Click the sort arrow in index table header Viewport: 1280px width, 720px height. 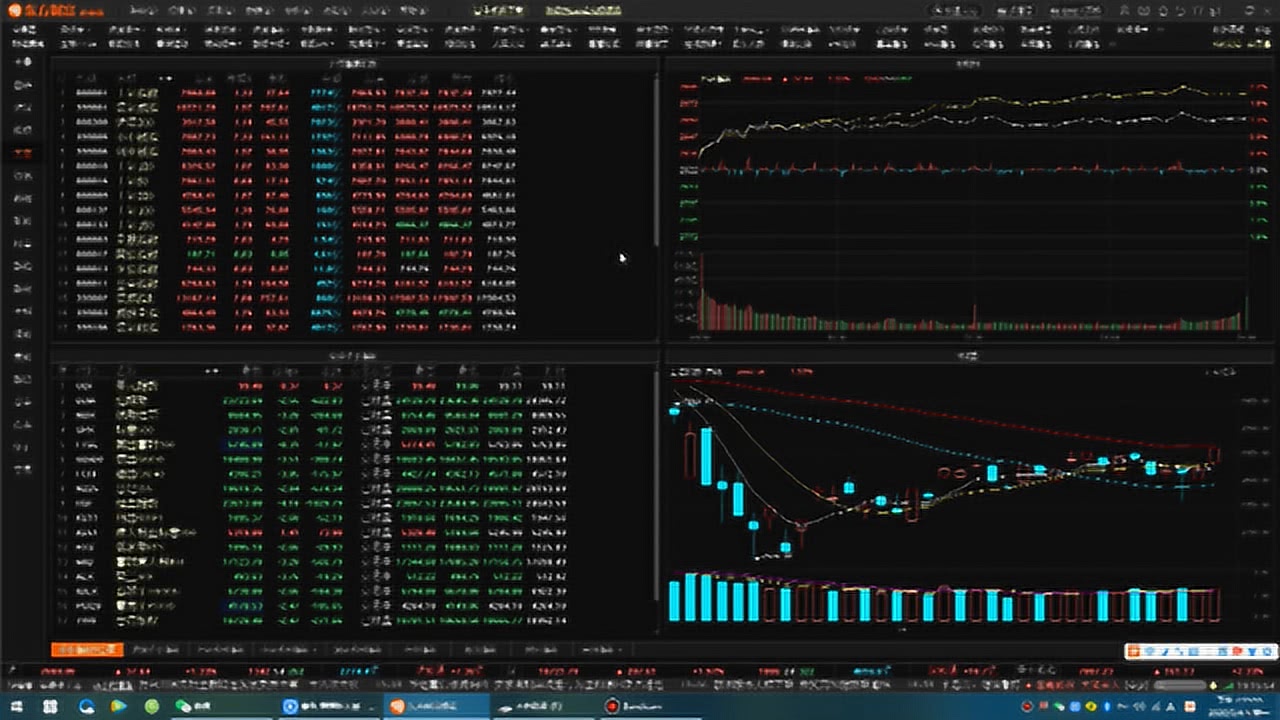(x=165, y=78)
